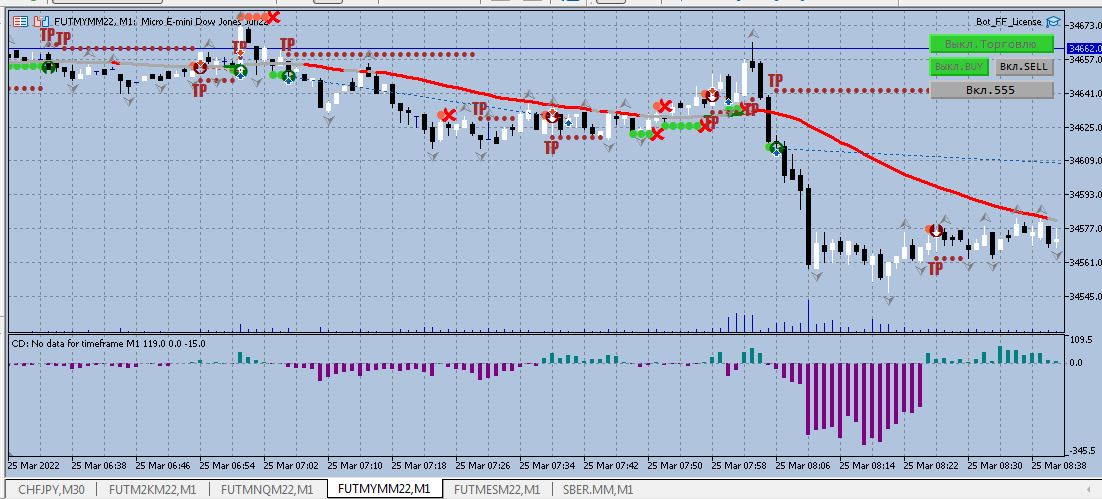Click the Bot_FF_License label
This screenshot has width=1102, height=499.
pos(1009,22)
